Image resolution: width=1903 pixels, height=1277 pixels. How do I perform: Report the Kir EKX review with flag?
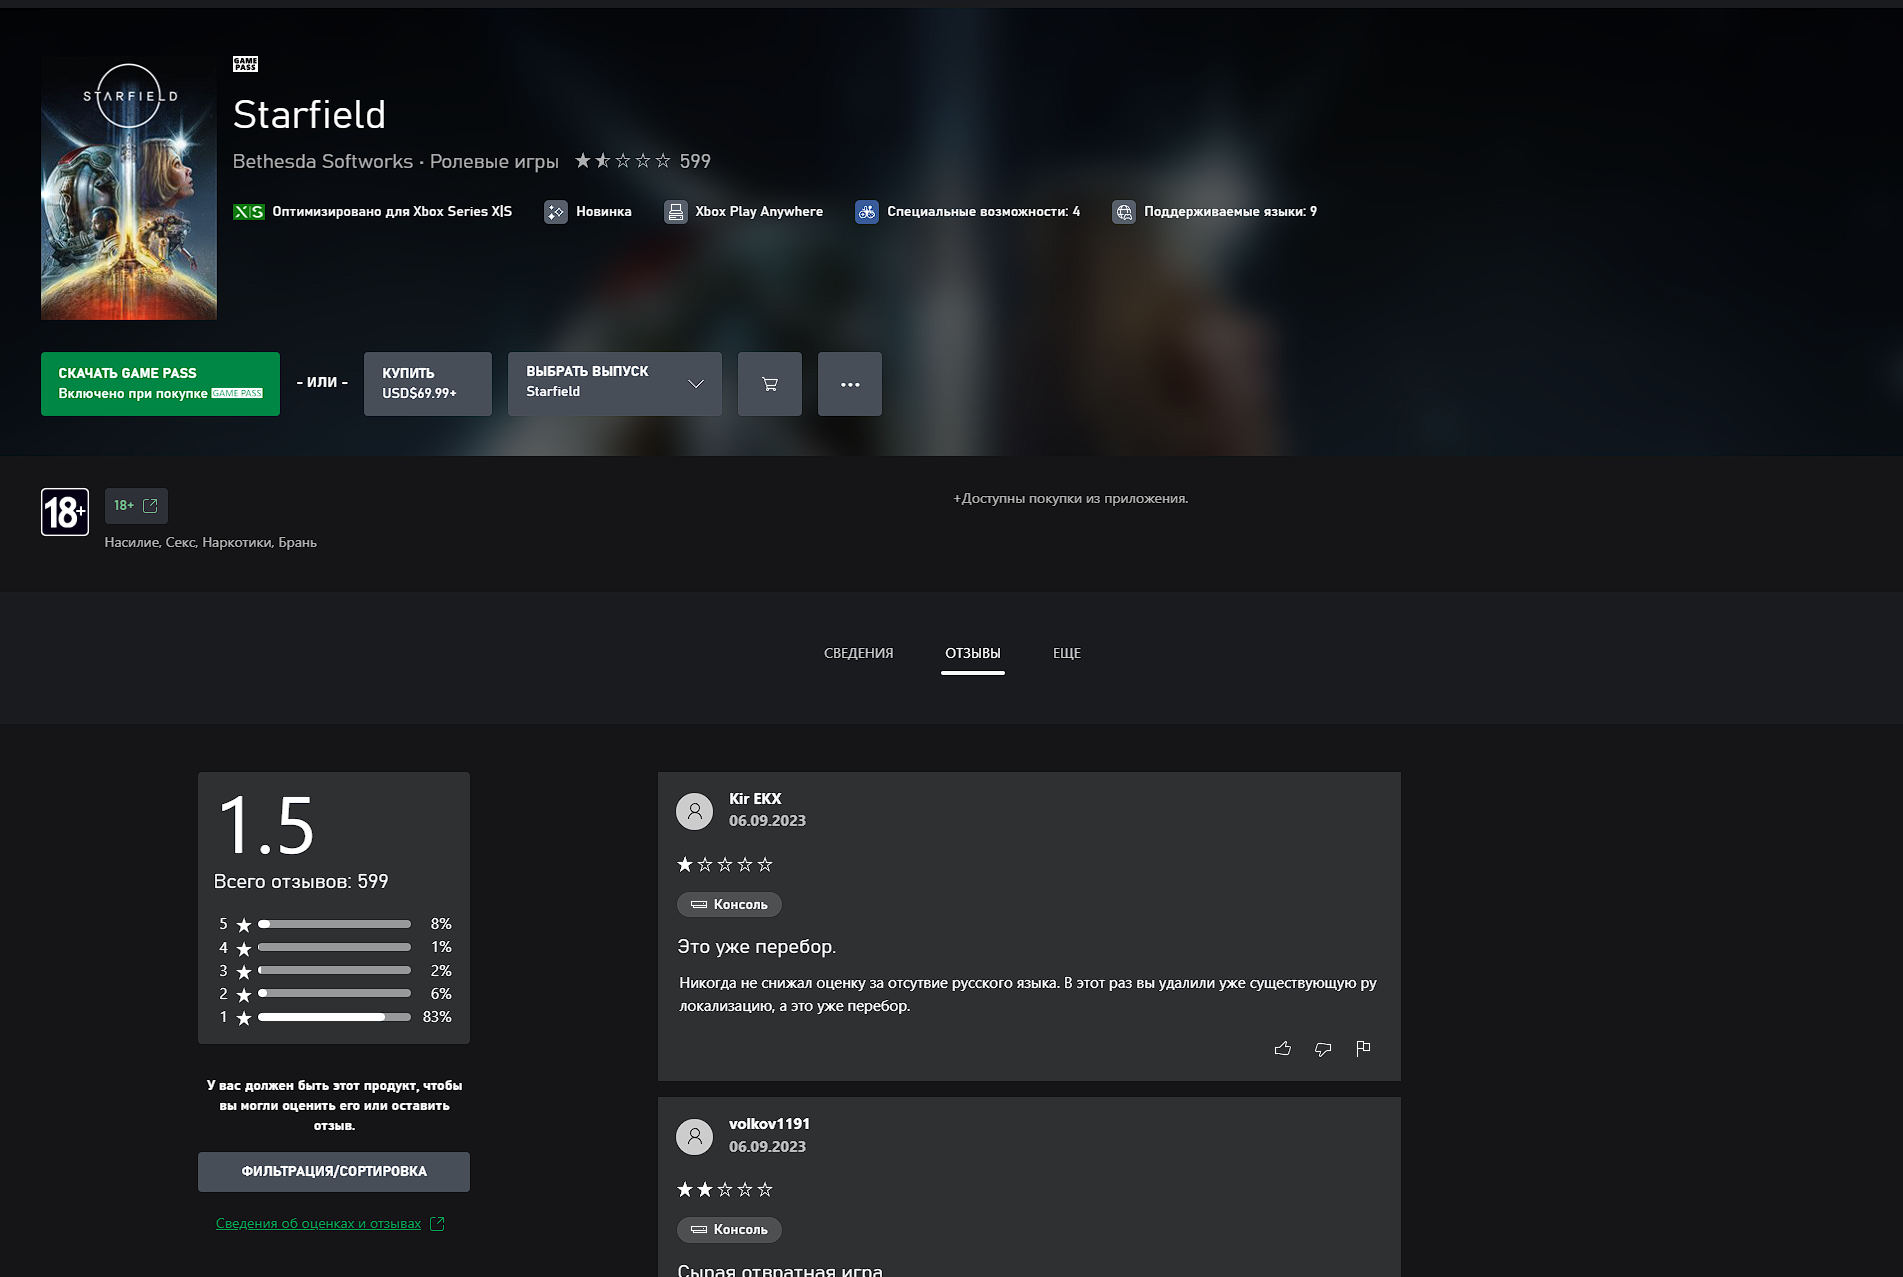click(x=1362, y=1048)
